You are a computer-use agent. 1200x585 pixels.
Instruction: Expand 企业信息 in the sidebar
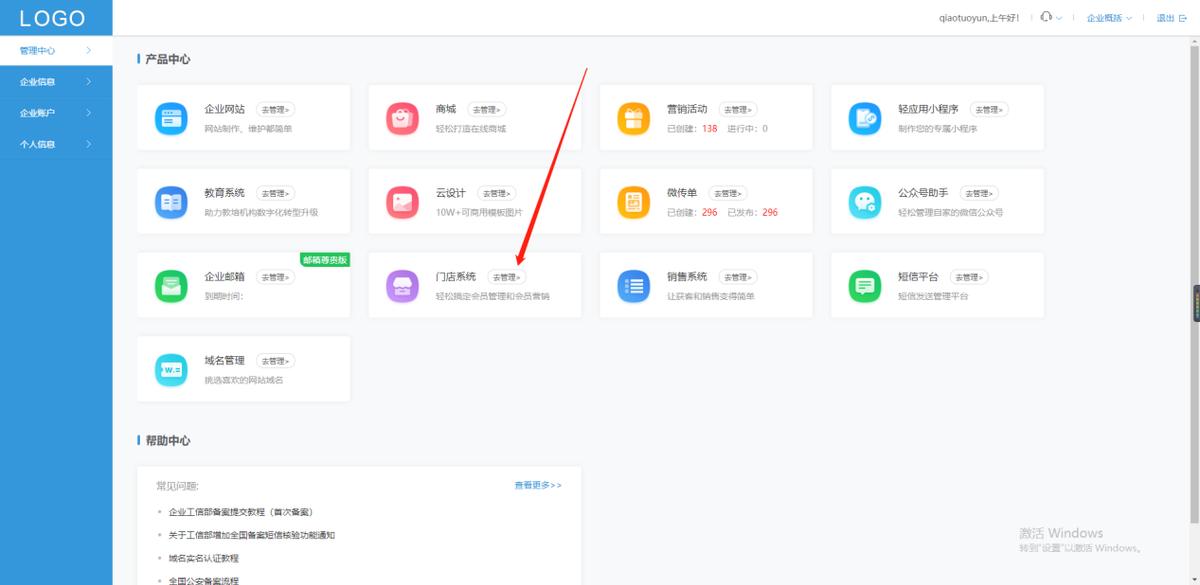coord(55,82)
